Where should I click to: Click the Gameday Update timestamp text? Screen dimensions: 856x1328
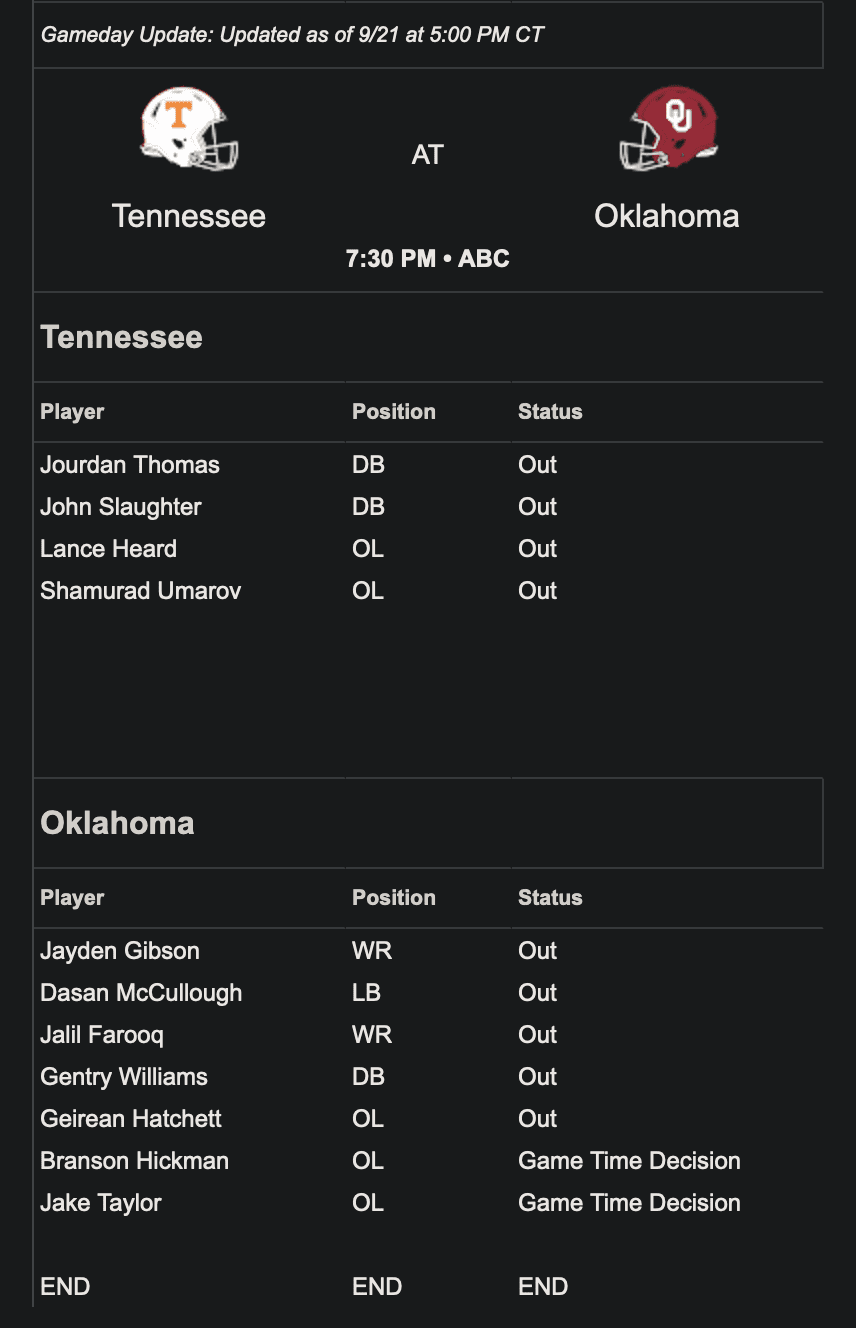292,35
